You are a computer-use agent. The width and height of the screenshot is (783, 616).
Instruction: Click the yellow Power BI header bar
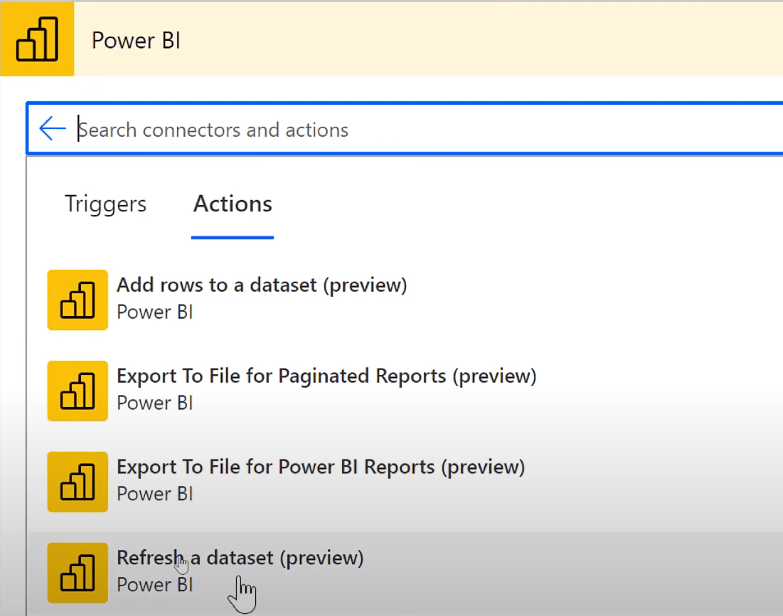click(x=428, y=39)
